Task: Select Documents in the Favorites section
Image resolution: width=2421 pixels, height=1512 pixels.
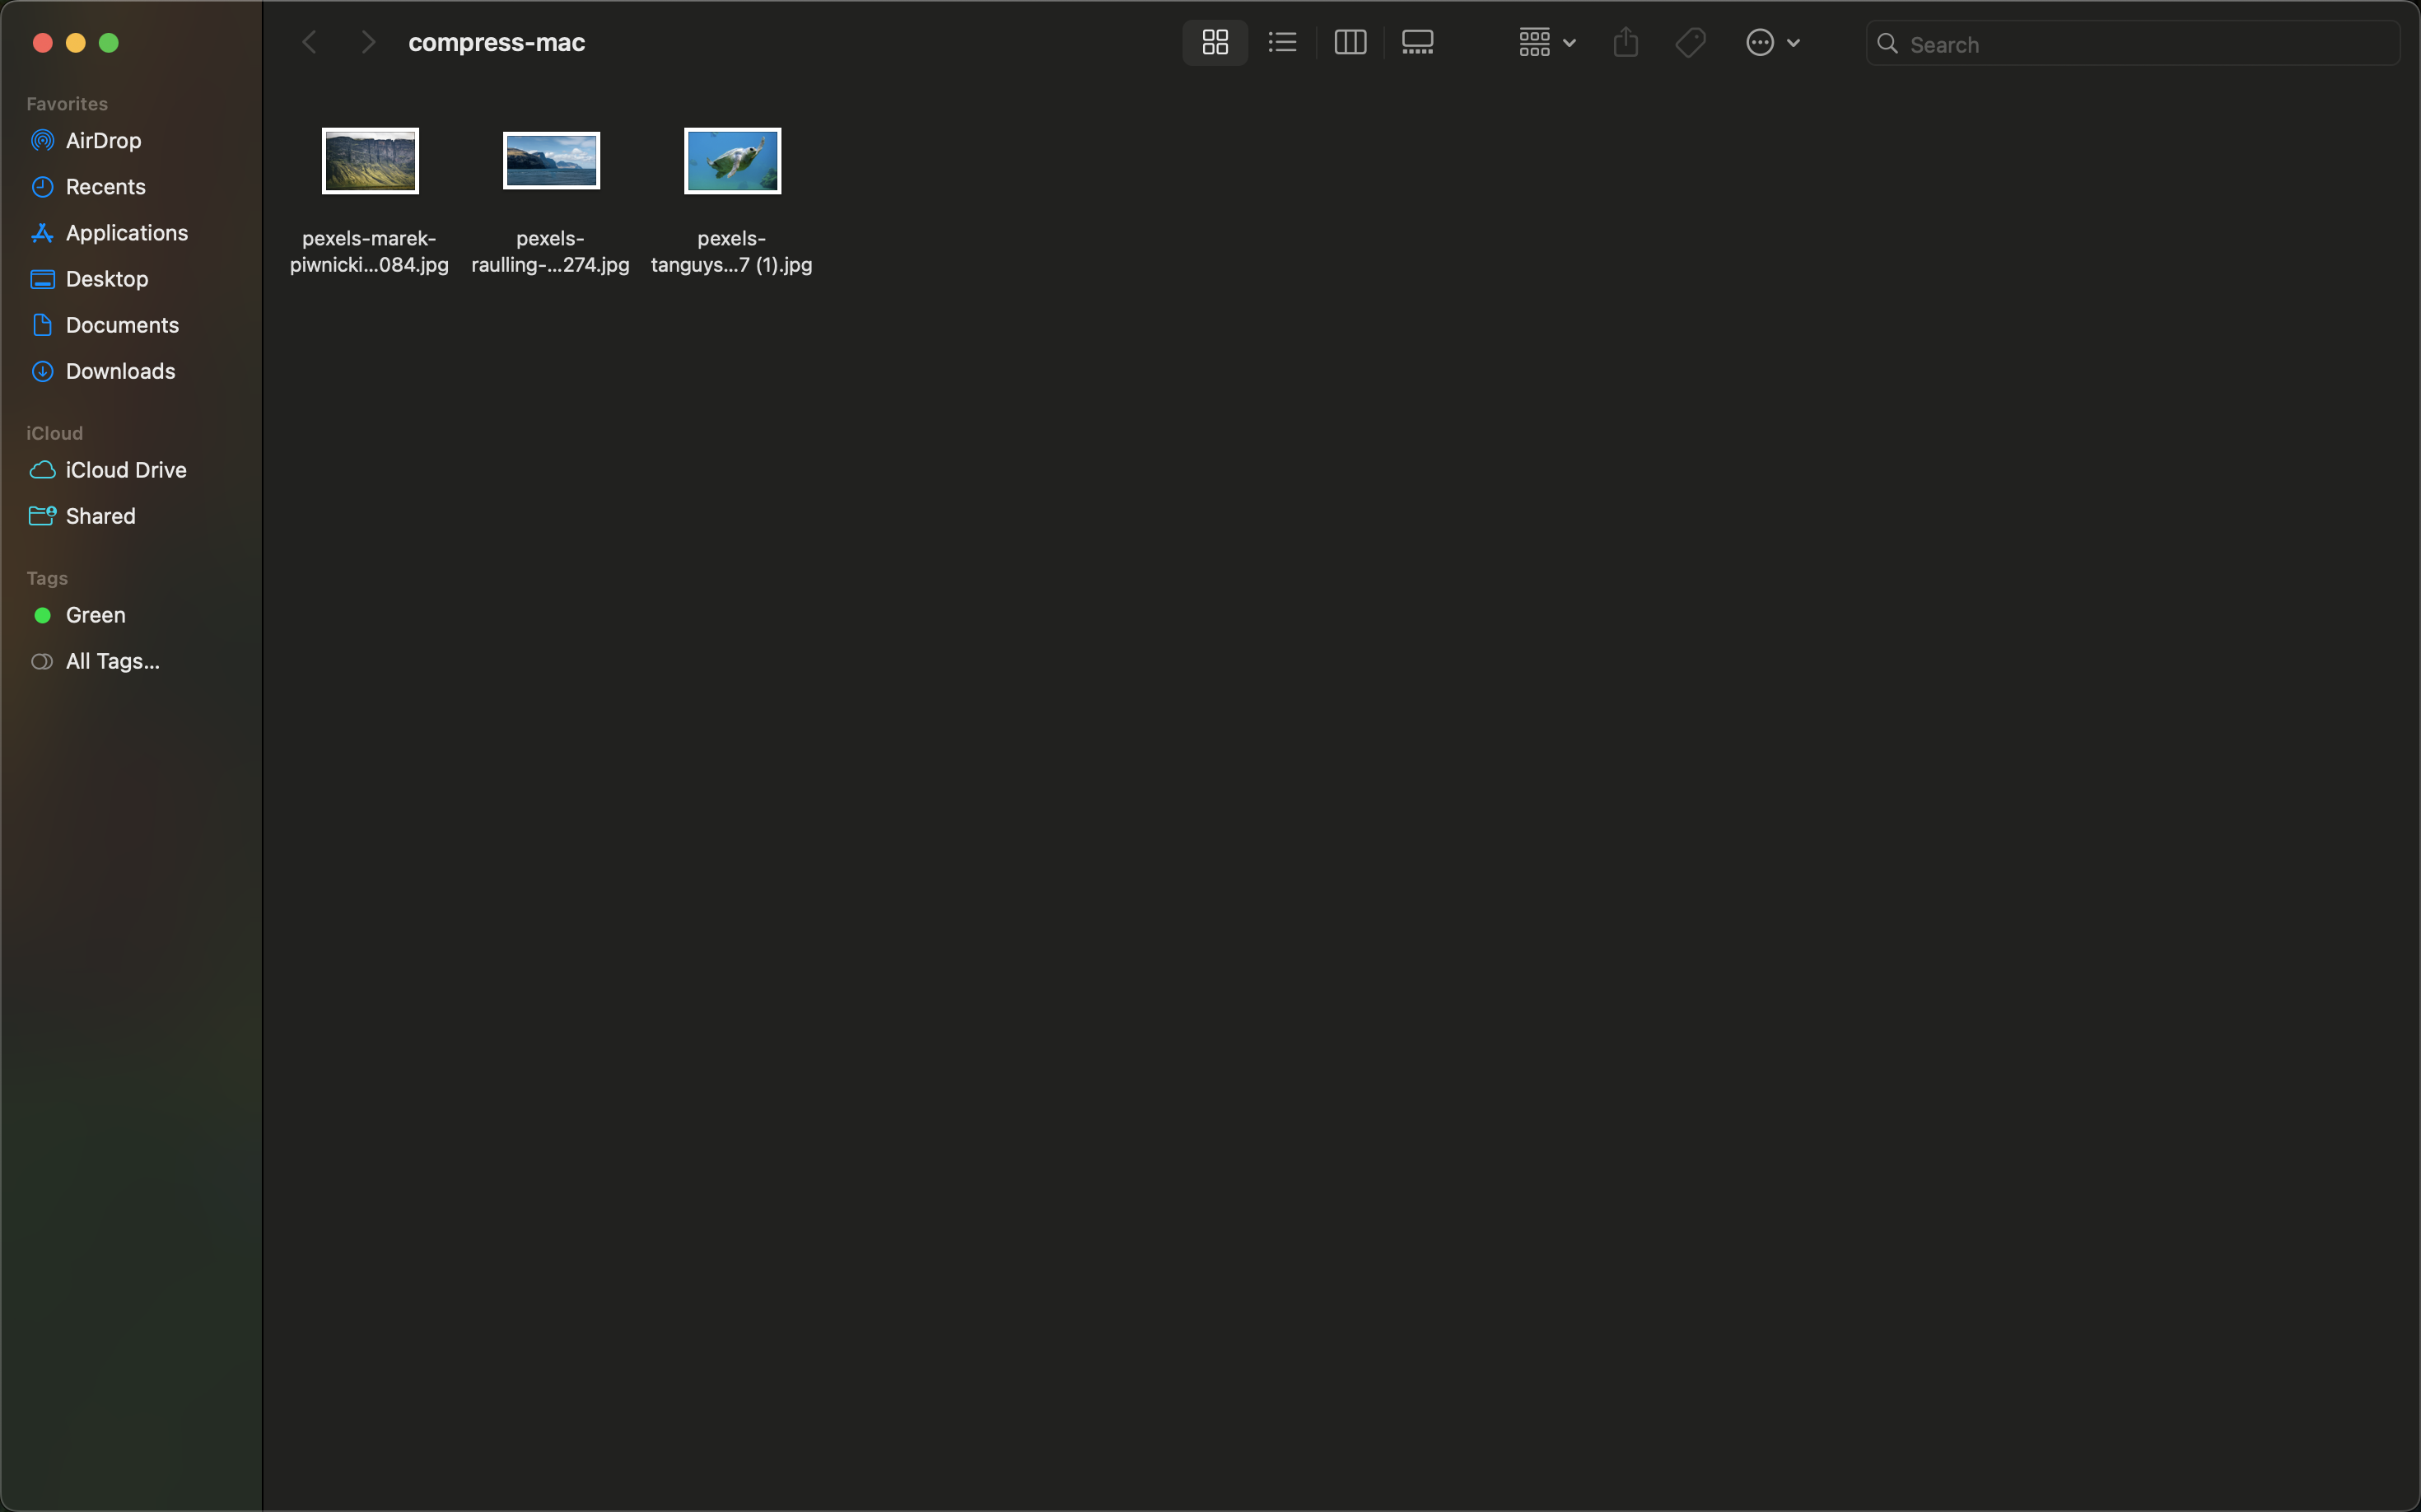Action: pyautogui.click(x=122, y=324)
